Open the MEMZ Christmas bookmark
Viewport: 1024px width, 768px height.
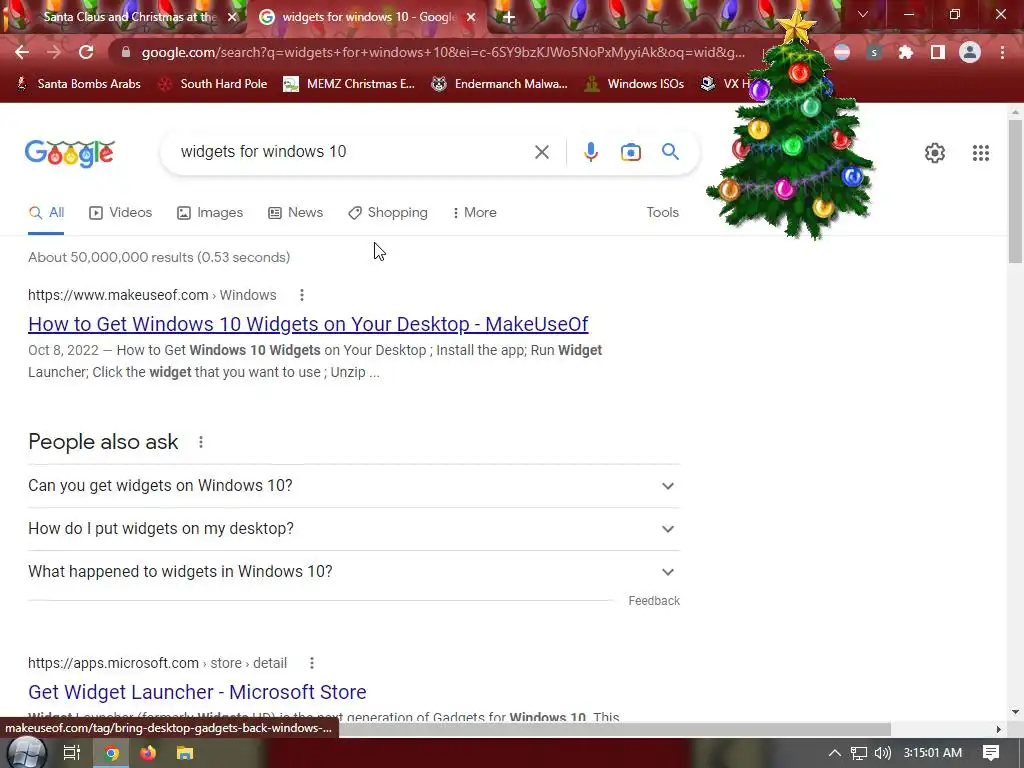(349, 84)
